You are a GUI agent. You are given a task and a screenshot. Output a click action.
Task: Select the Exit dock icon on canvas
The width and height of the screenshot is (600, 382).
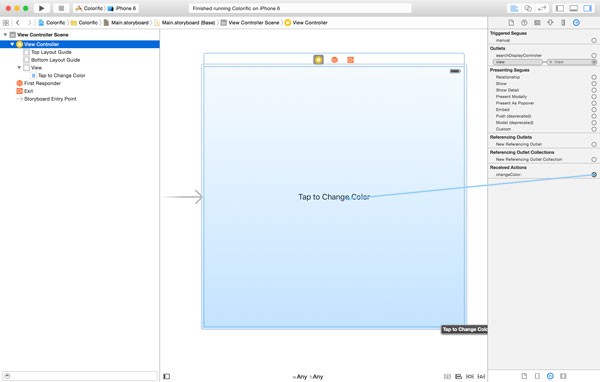click(350, 60)
